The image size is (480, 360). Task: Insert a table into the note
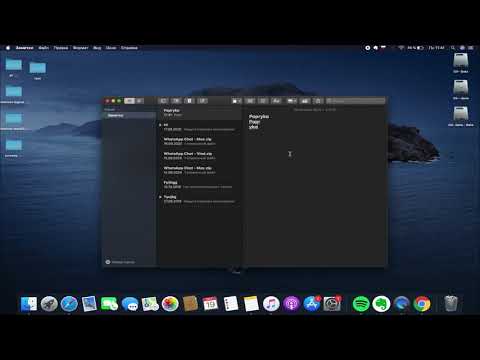[250, 101]
